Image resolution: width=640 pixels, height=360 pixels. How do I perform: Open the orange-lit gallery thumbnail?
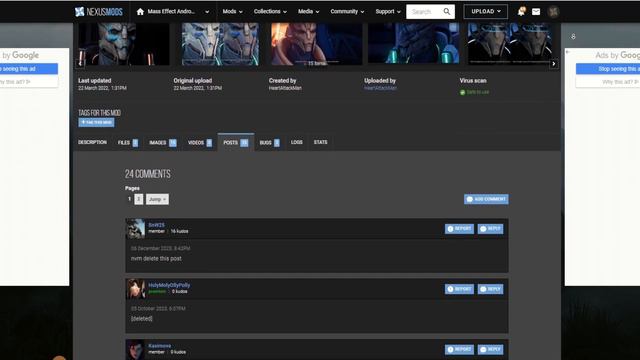click(316, 44)
